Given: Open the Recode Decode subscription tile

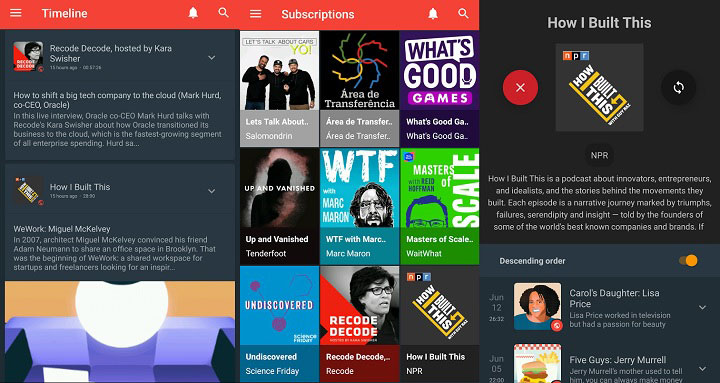Looking at the screenshot, I should click(360, 324).
